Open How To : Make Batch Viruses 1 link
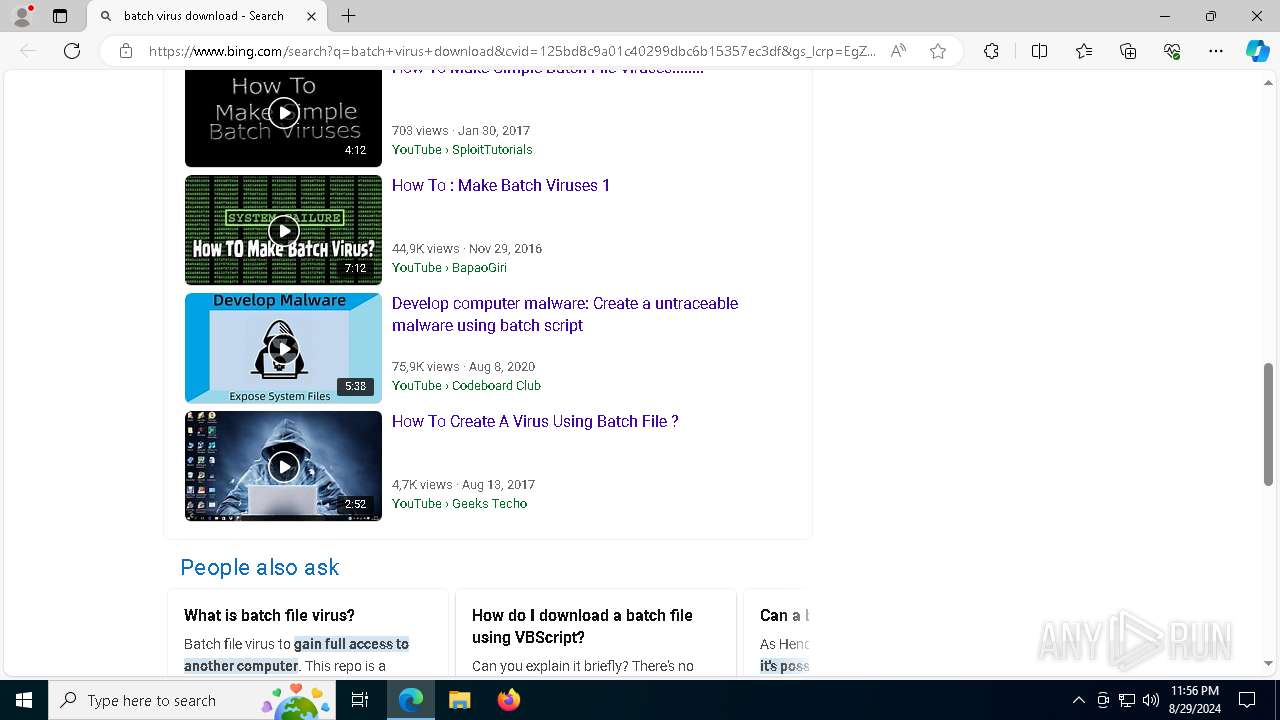The height and width of the screenshot is (720, 1280). pyautogui.click(x=501, y=185)
